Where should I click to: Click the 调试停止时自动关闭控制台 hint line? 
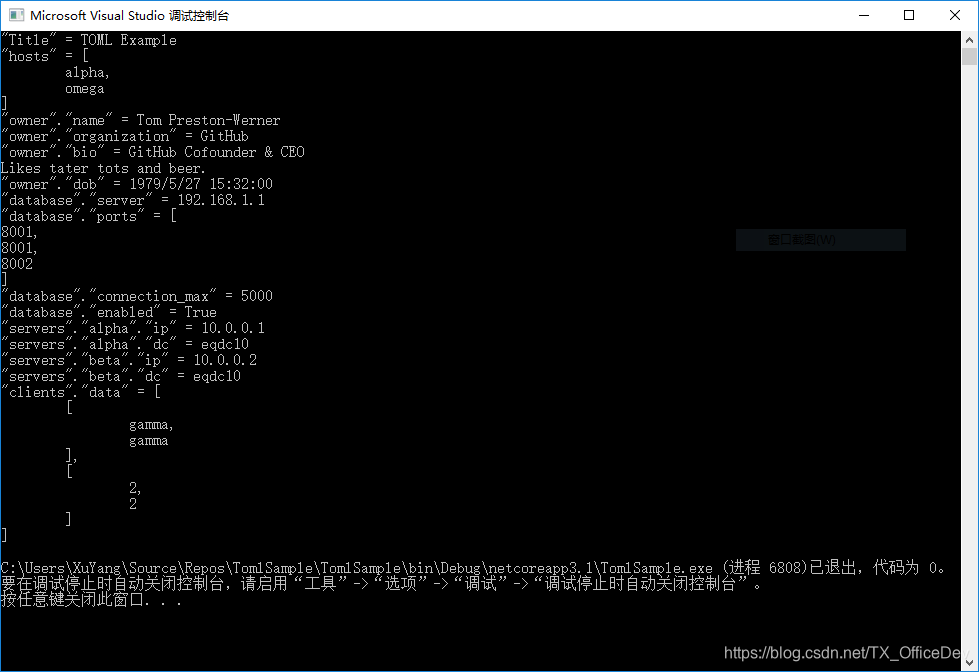381,584
